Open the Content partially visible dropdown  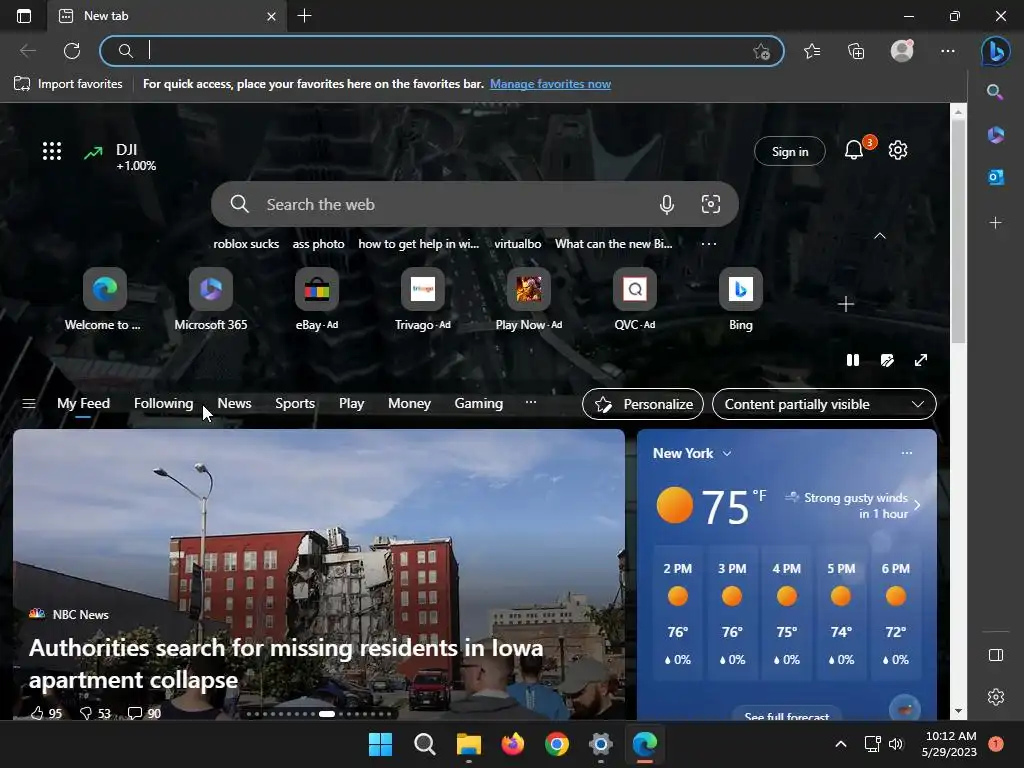tap(824, 404)
